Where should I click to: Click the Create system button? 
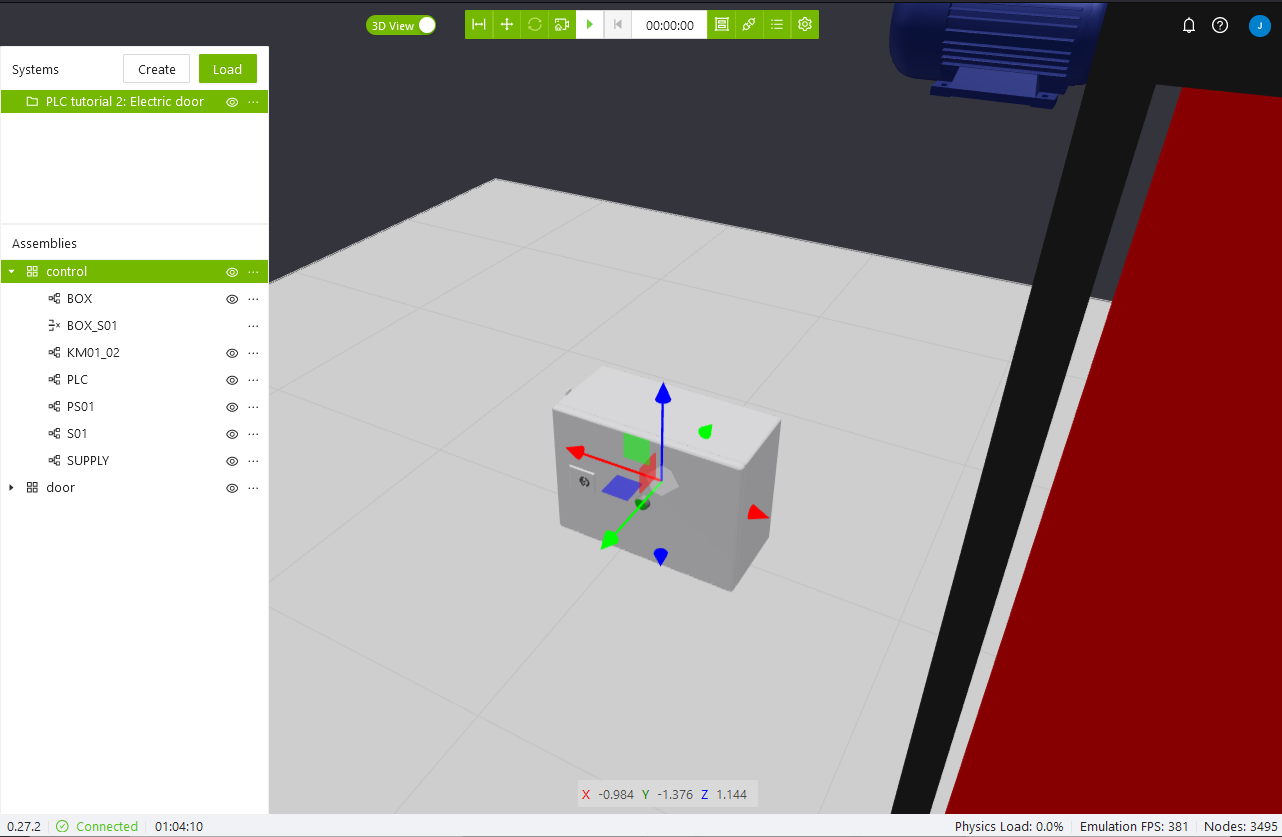(x=156, y=69)
